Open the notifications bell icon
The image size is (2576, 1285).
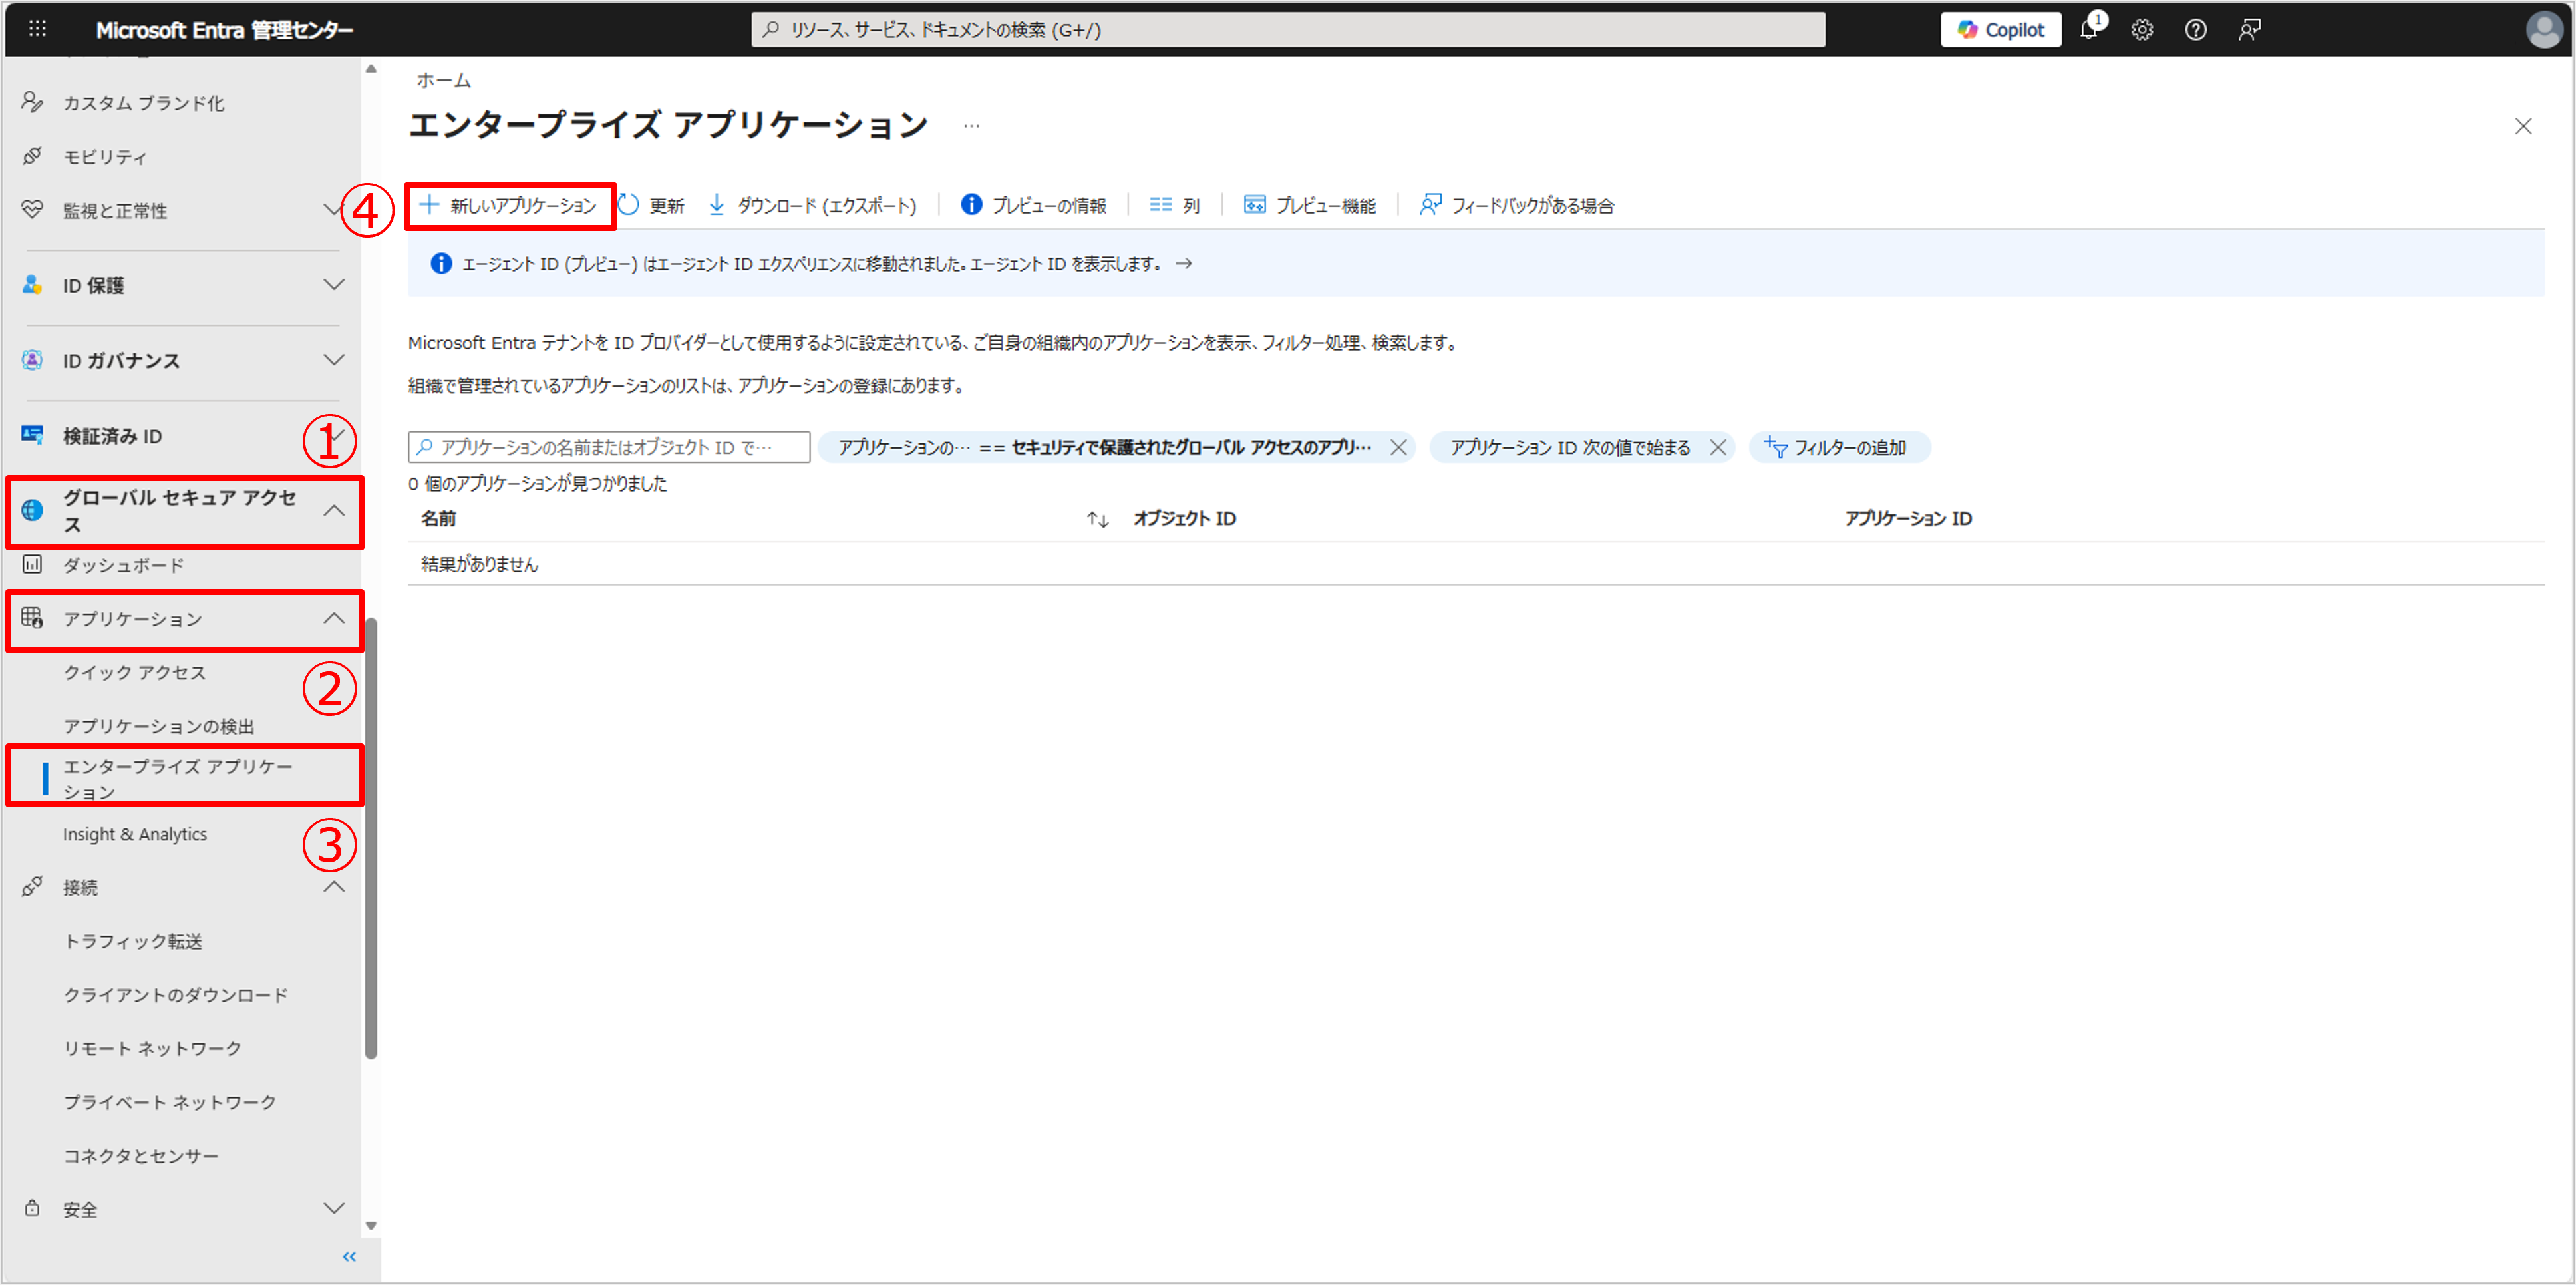pyautogui.click(x=2088, y=29)
